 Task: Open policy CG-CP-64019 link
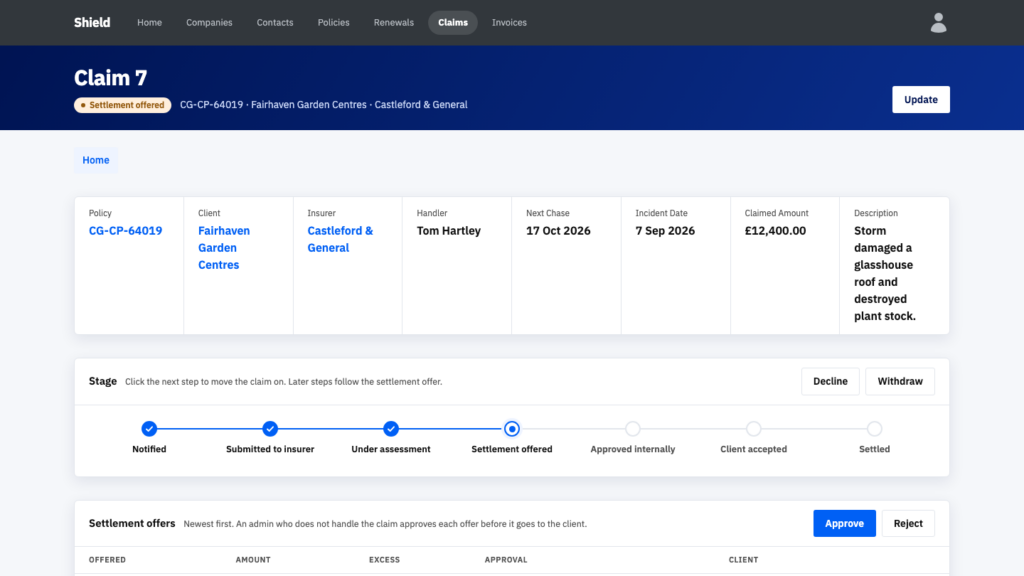click(125, 231)
